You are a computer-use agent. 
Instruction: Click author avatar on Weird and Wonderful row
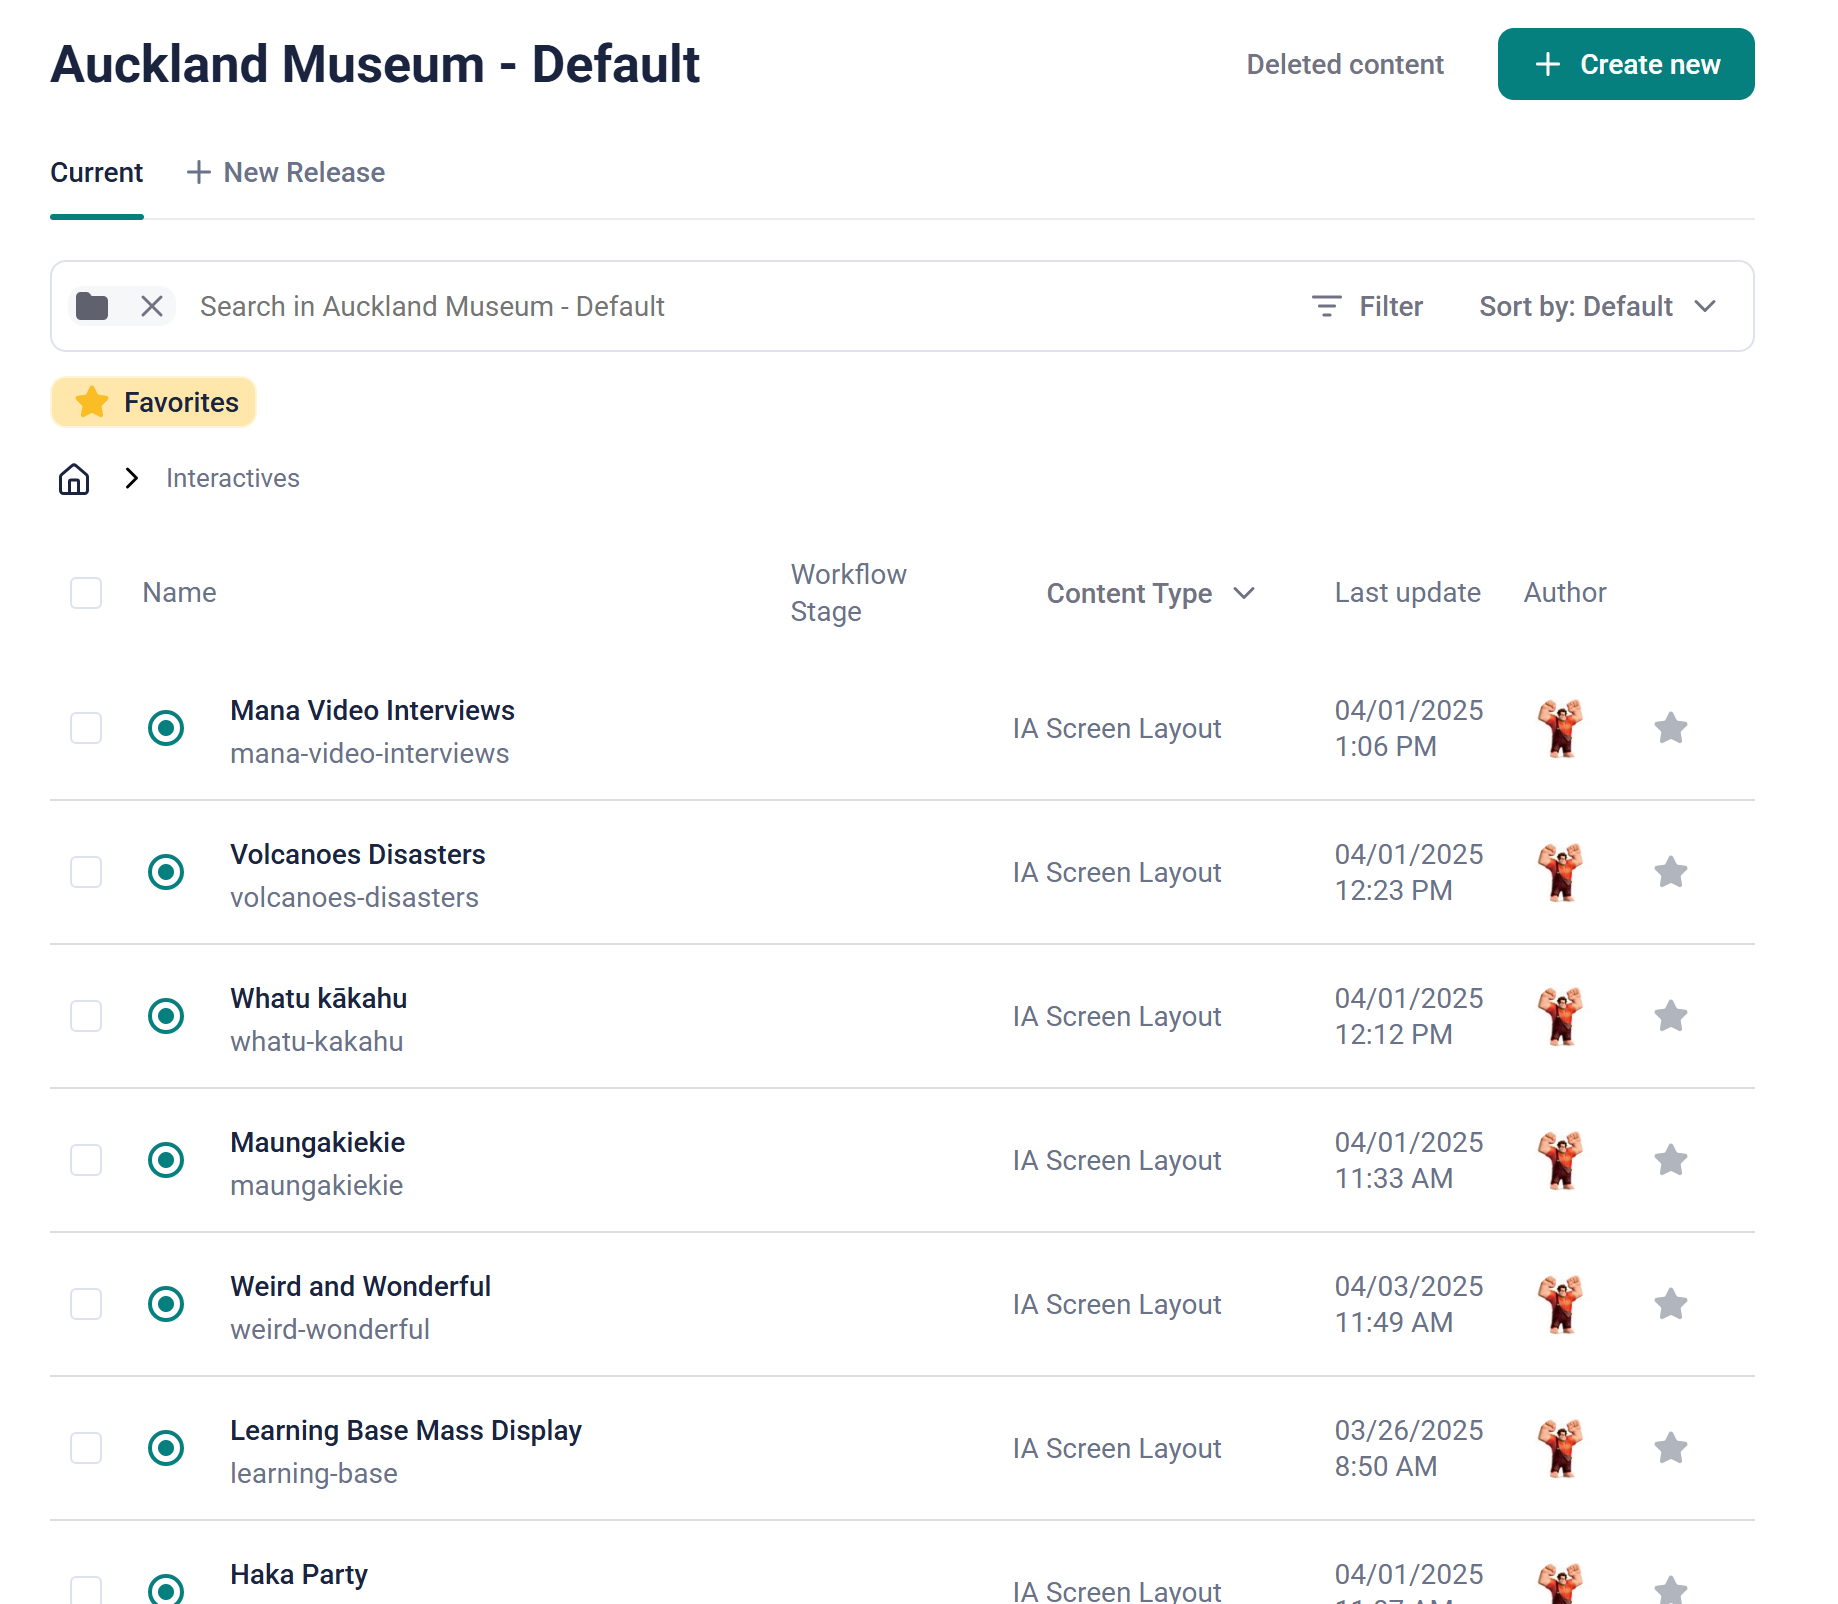(1559, 1304)
